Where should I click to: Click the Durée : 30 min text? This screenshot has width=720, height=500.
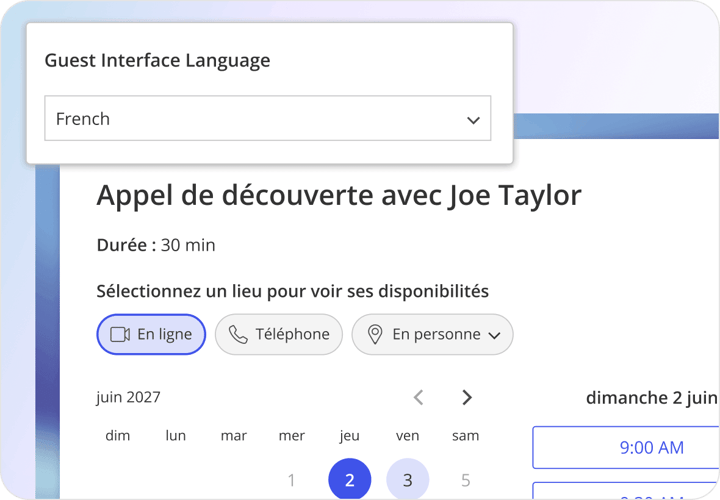pyautogui.click(x=156, y=245)
